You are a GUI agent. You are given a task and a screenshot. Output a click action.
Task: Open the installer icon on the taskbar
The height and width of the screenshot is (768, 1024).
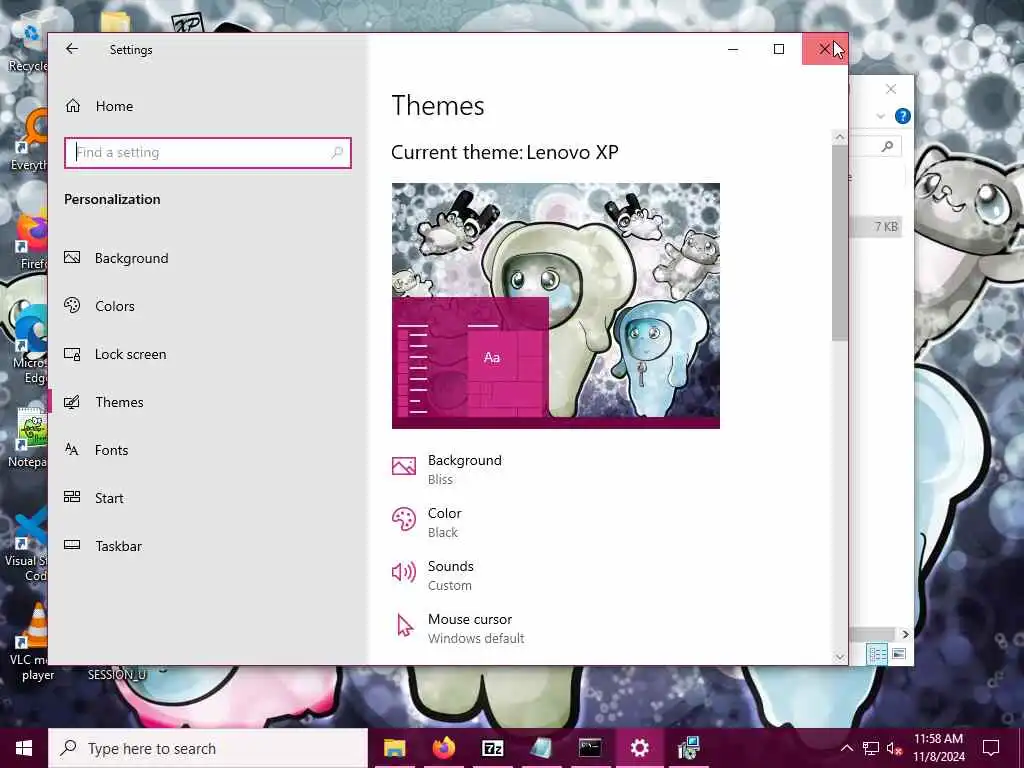tap(688, 748)
